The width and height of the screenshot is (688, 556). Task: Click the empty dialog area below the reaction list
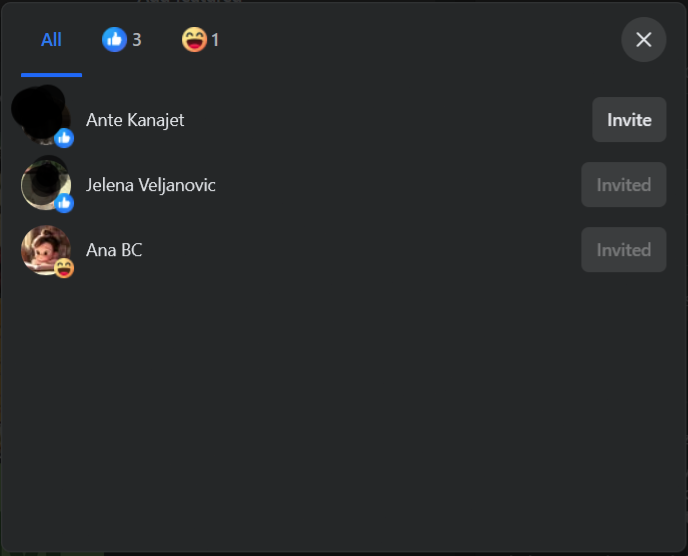pos(344,413)
